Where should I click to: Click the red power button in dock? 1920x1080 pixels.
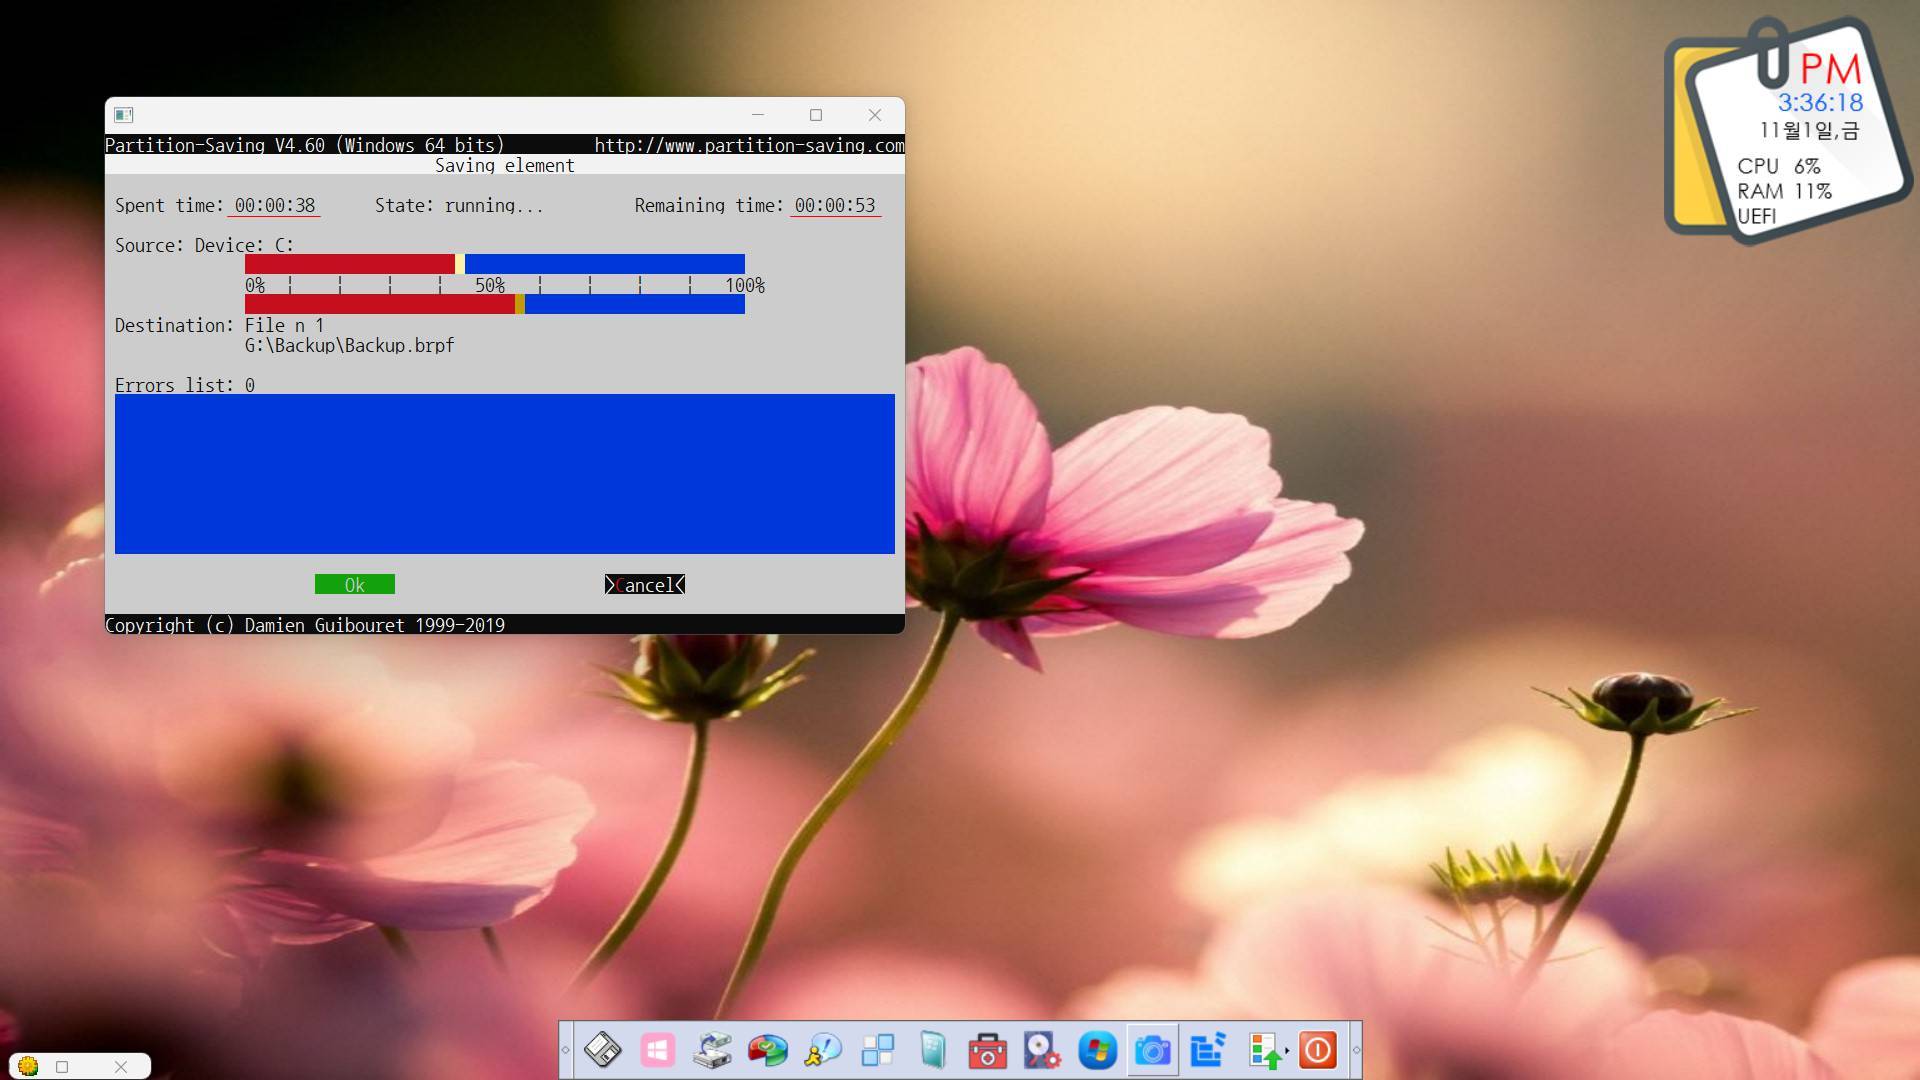click(x=1318, y=1050)
